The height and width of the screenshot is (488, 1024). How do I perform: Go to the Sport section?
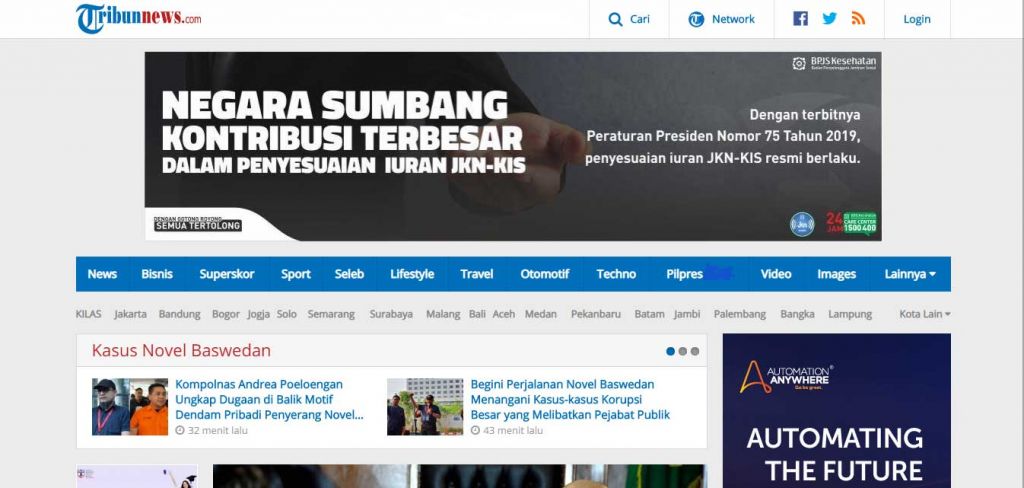click(296, 274)
